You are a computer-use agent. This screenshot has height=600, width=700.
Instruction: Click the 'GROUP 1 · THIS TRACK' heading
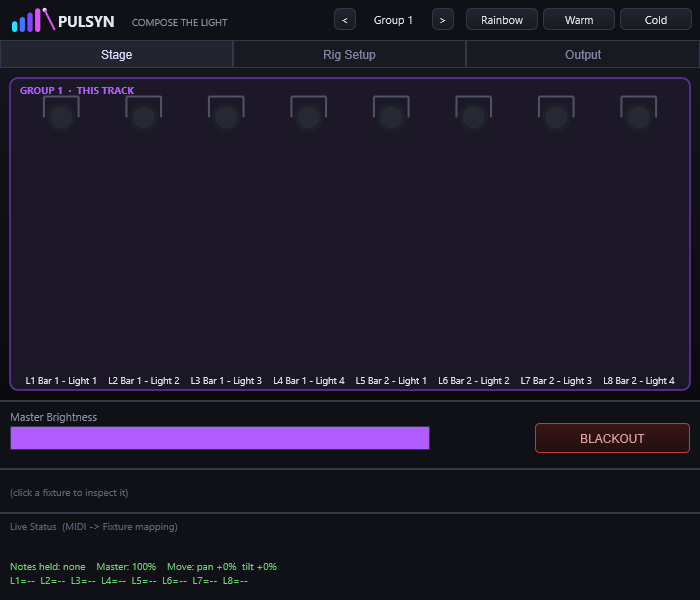click(77, 91)
